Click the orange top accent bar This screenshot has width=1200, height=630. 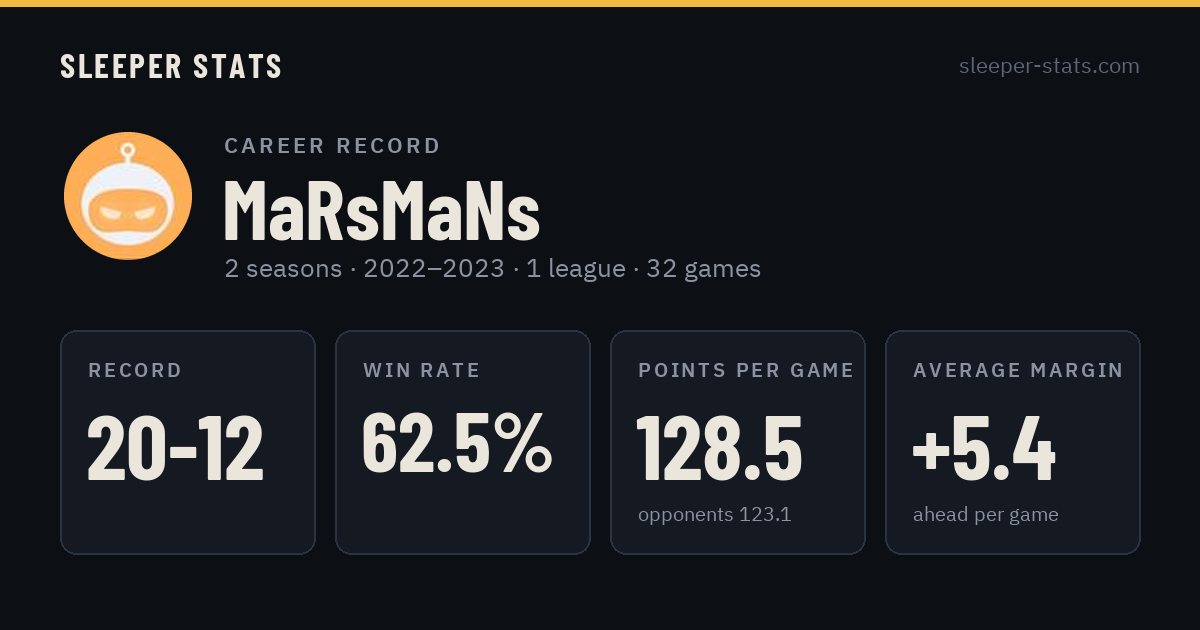600,3
